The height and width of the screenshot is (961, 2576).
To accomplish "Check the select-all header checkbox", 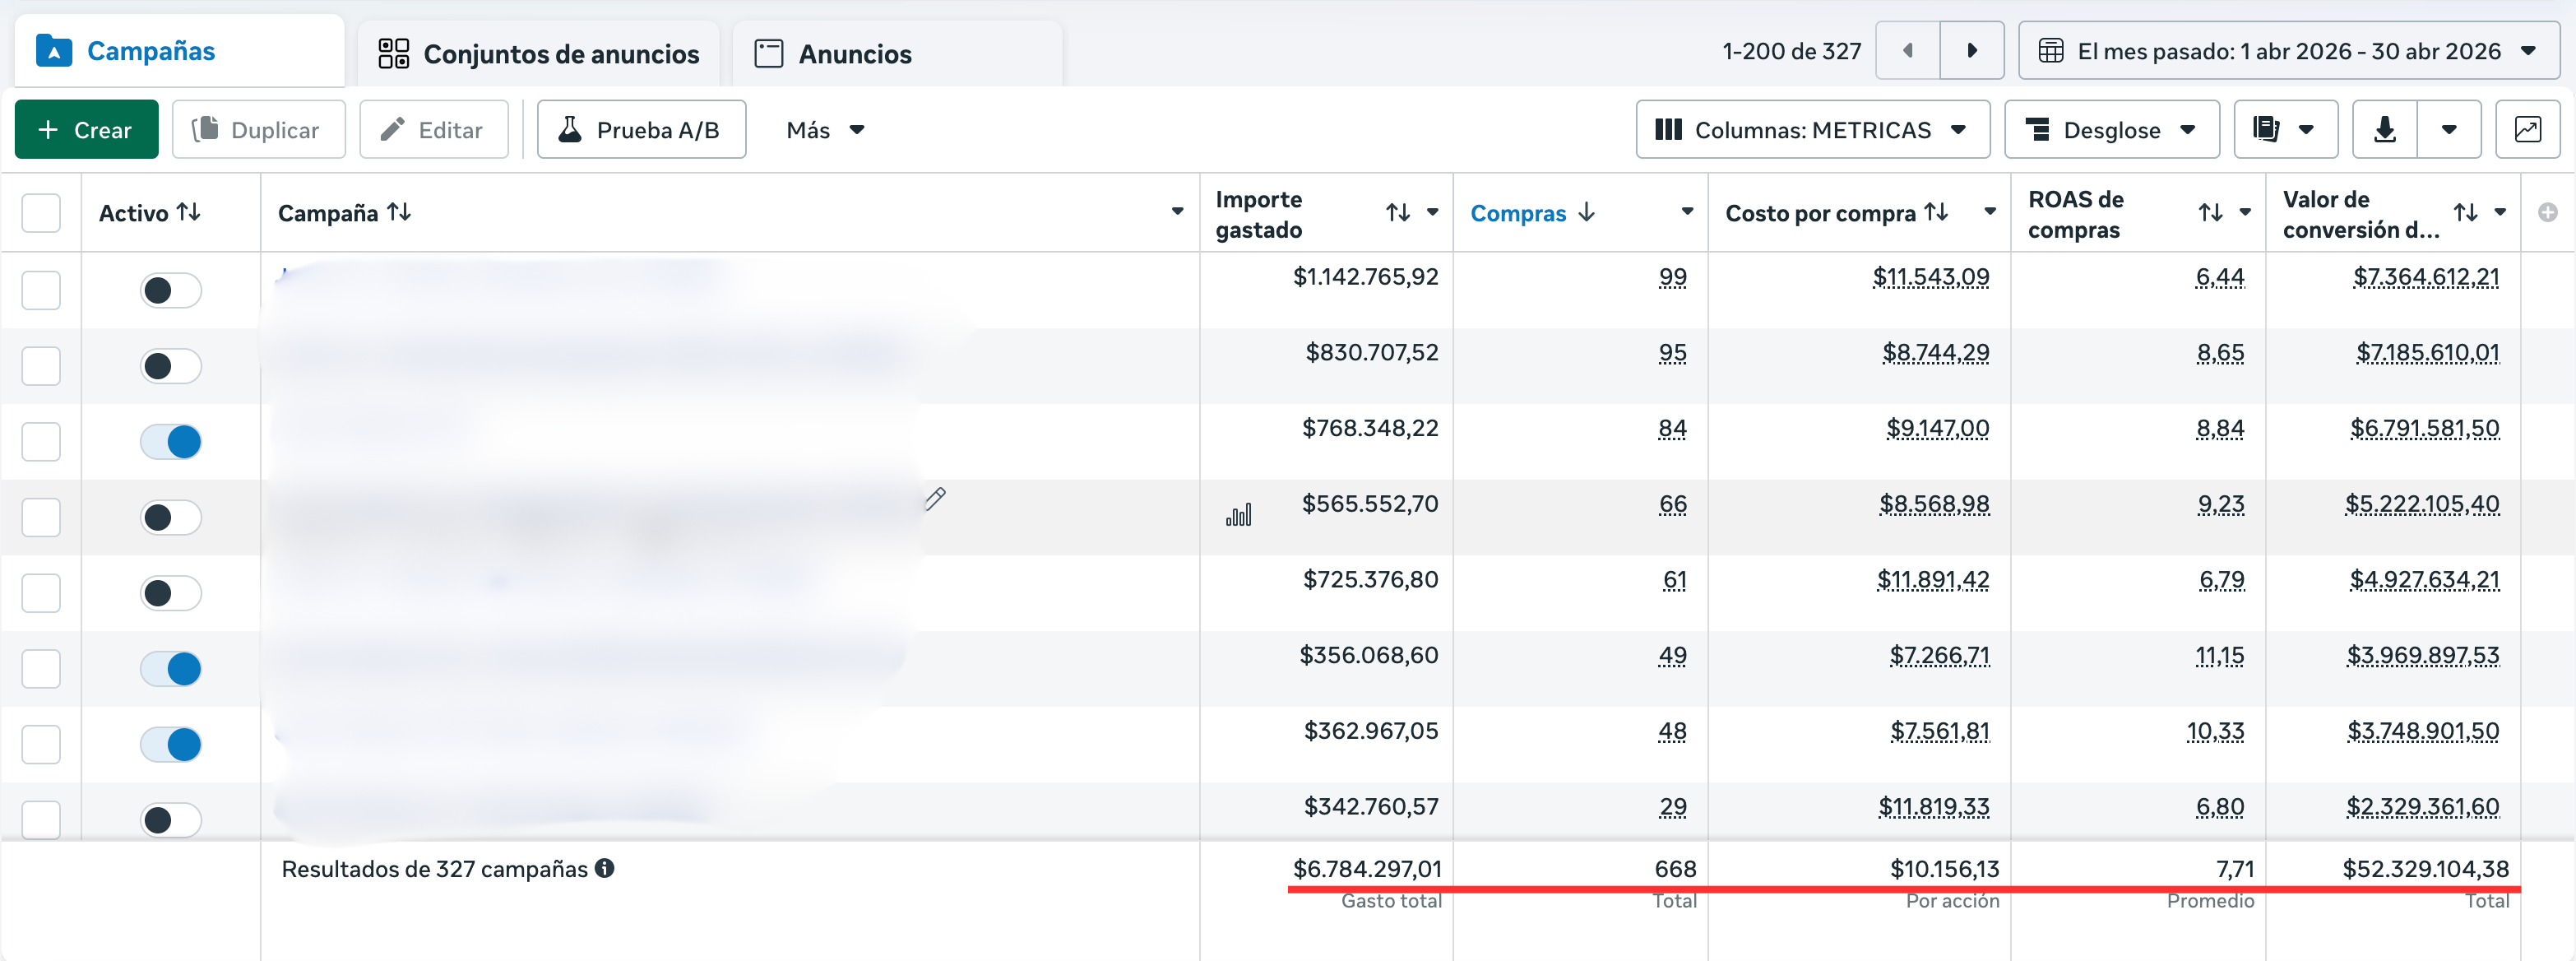I will click(41, 213).
